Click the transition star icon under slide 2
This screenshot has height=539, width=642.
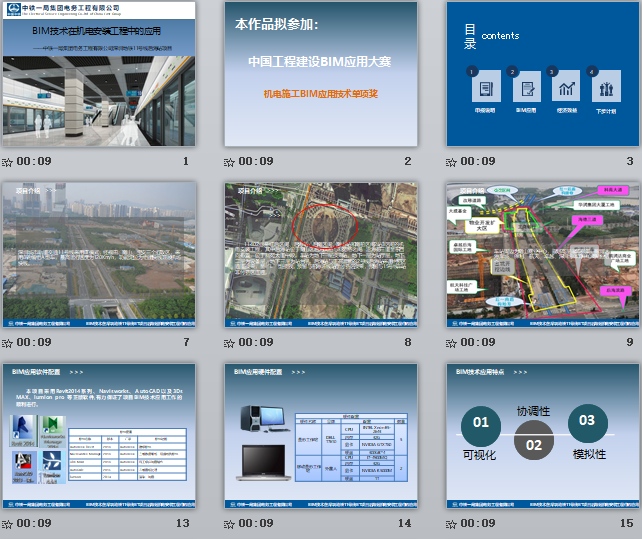(x=229, y=161)
